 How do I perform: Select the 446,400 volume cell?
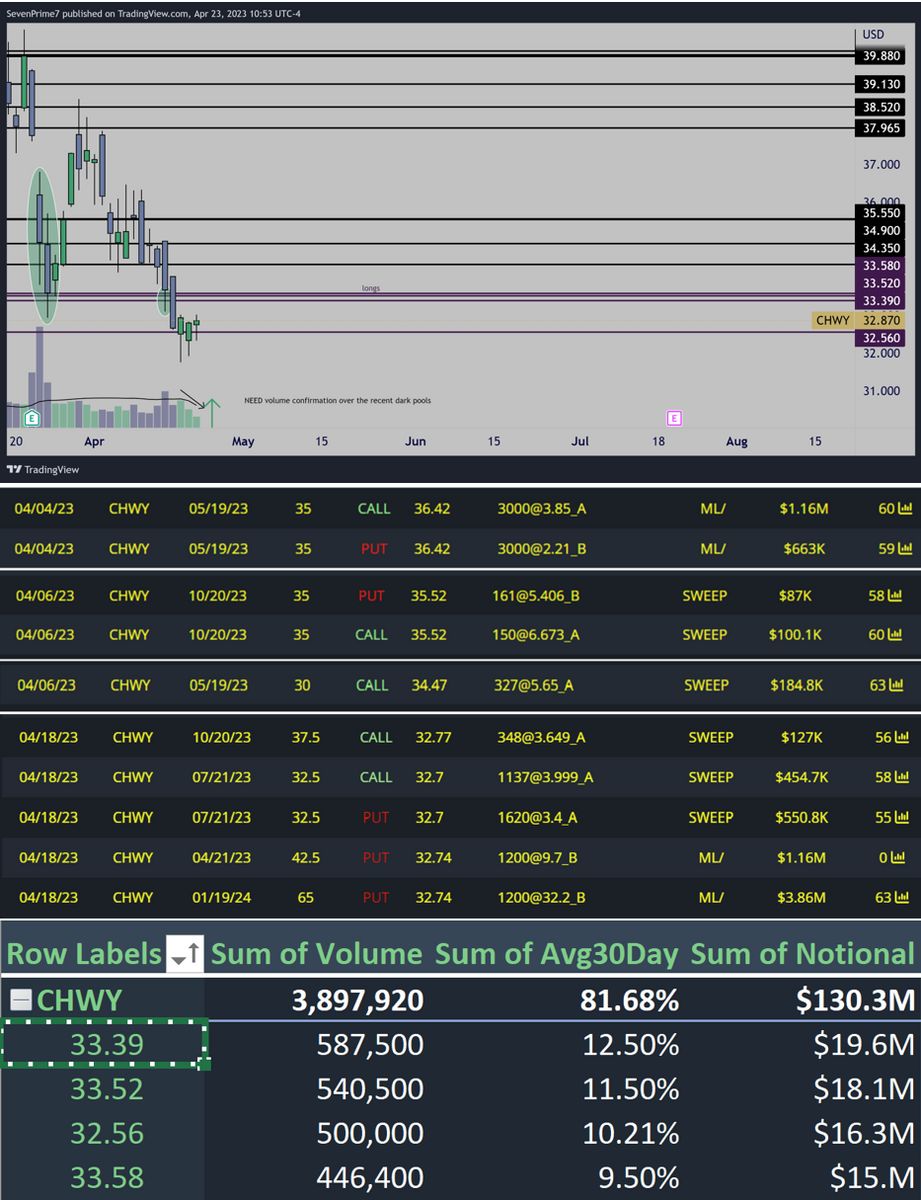click(370, 1180)
